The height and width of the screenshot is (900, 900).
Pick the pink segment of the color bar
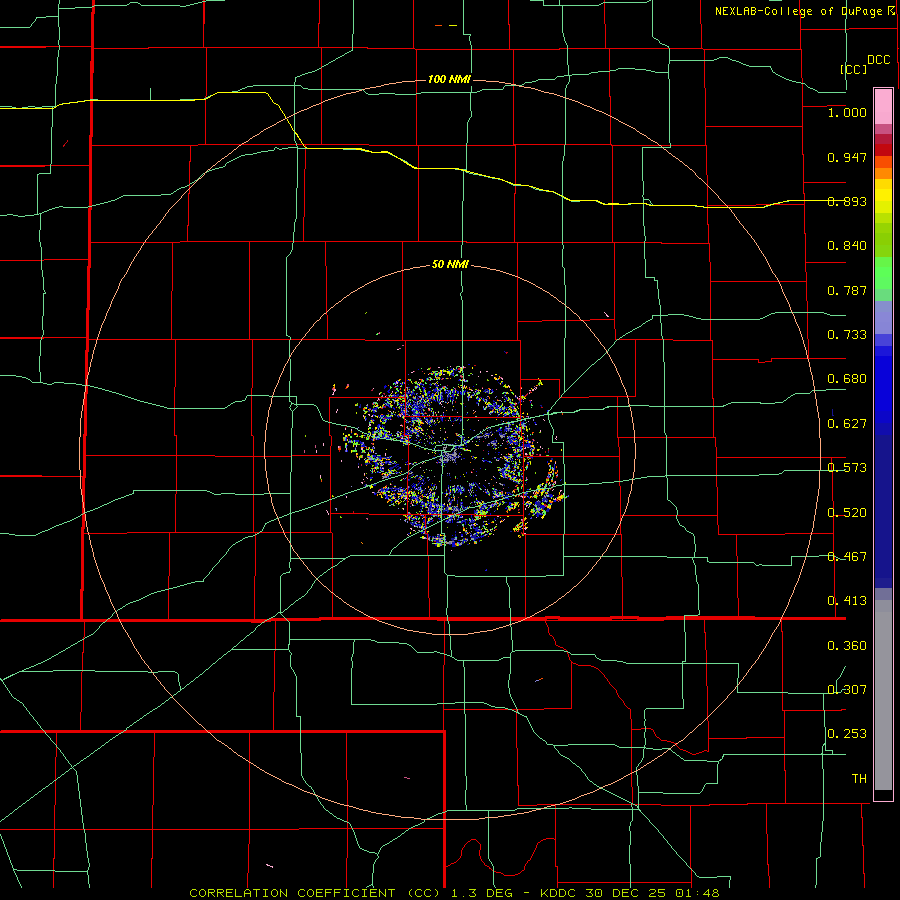(883, 107)
